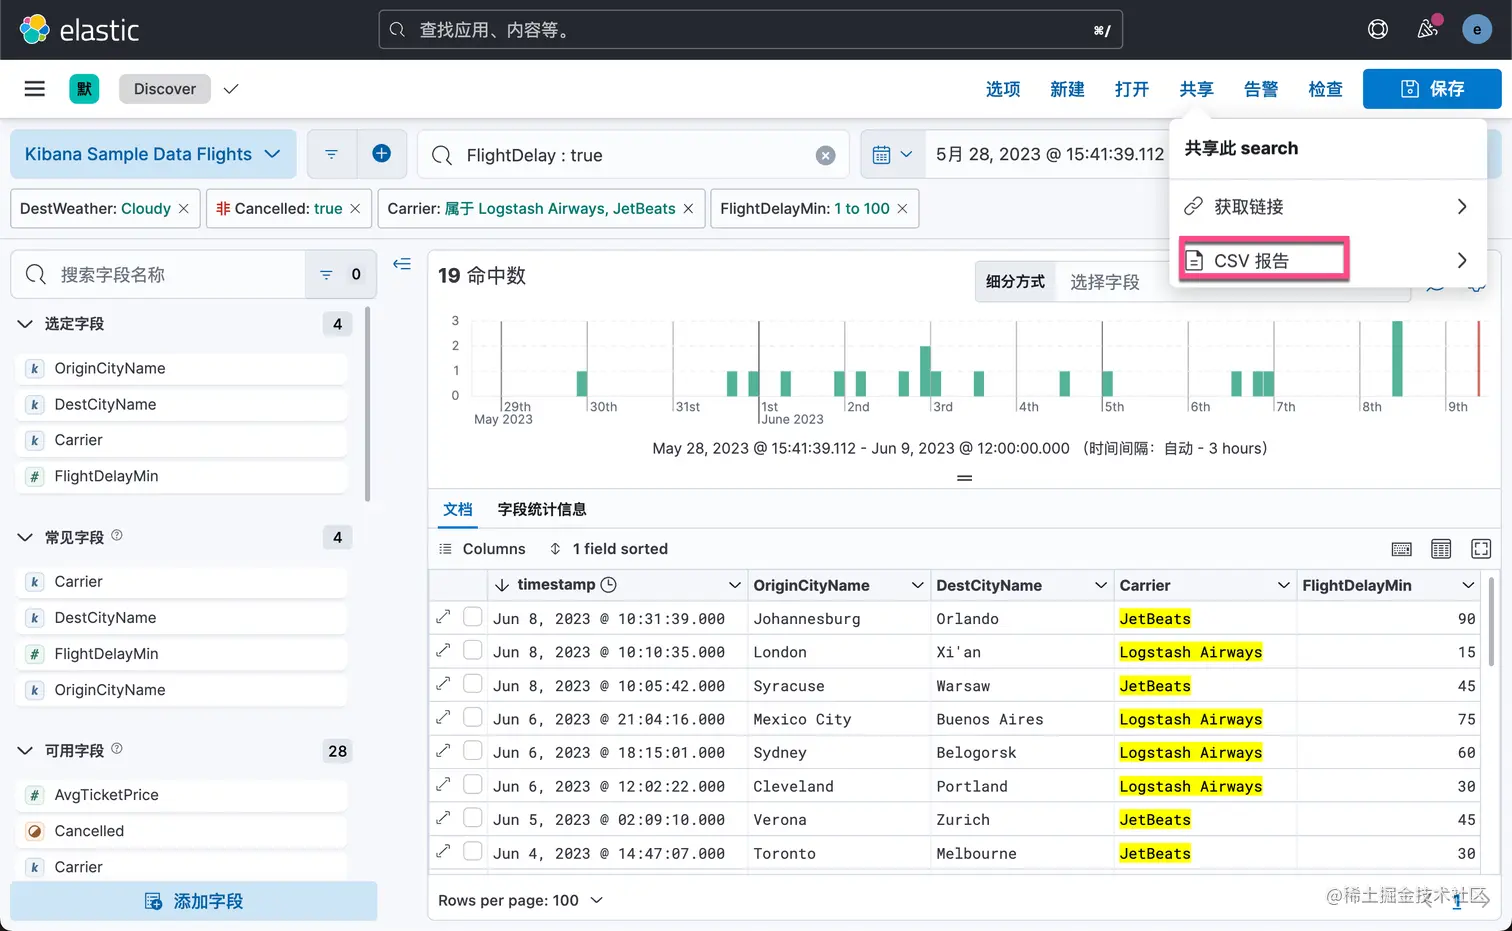Open the Columns button
Viewport: 1512px width, 931px height.
[x=482, y=549]
